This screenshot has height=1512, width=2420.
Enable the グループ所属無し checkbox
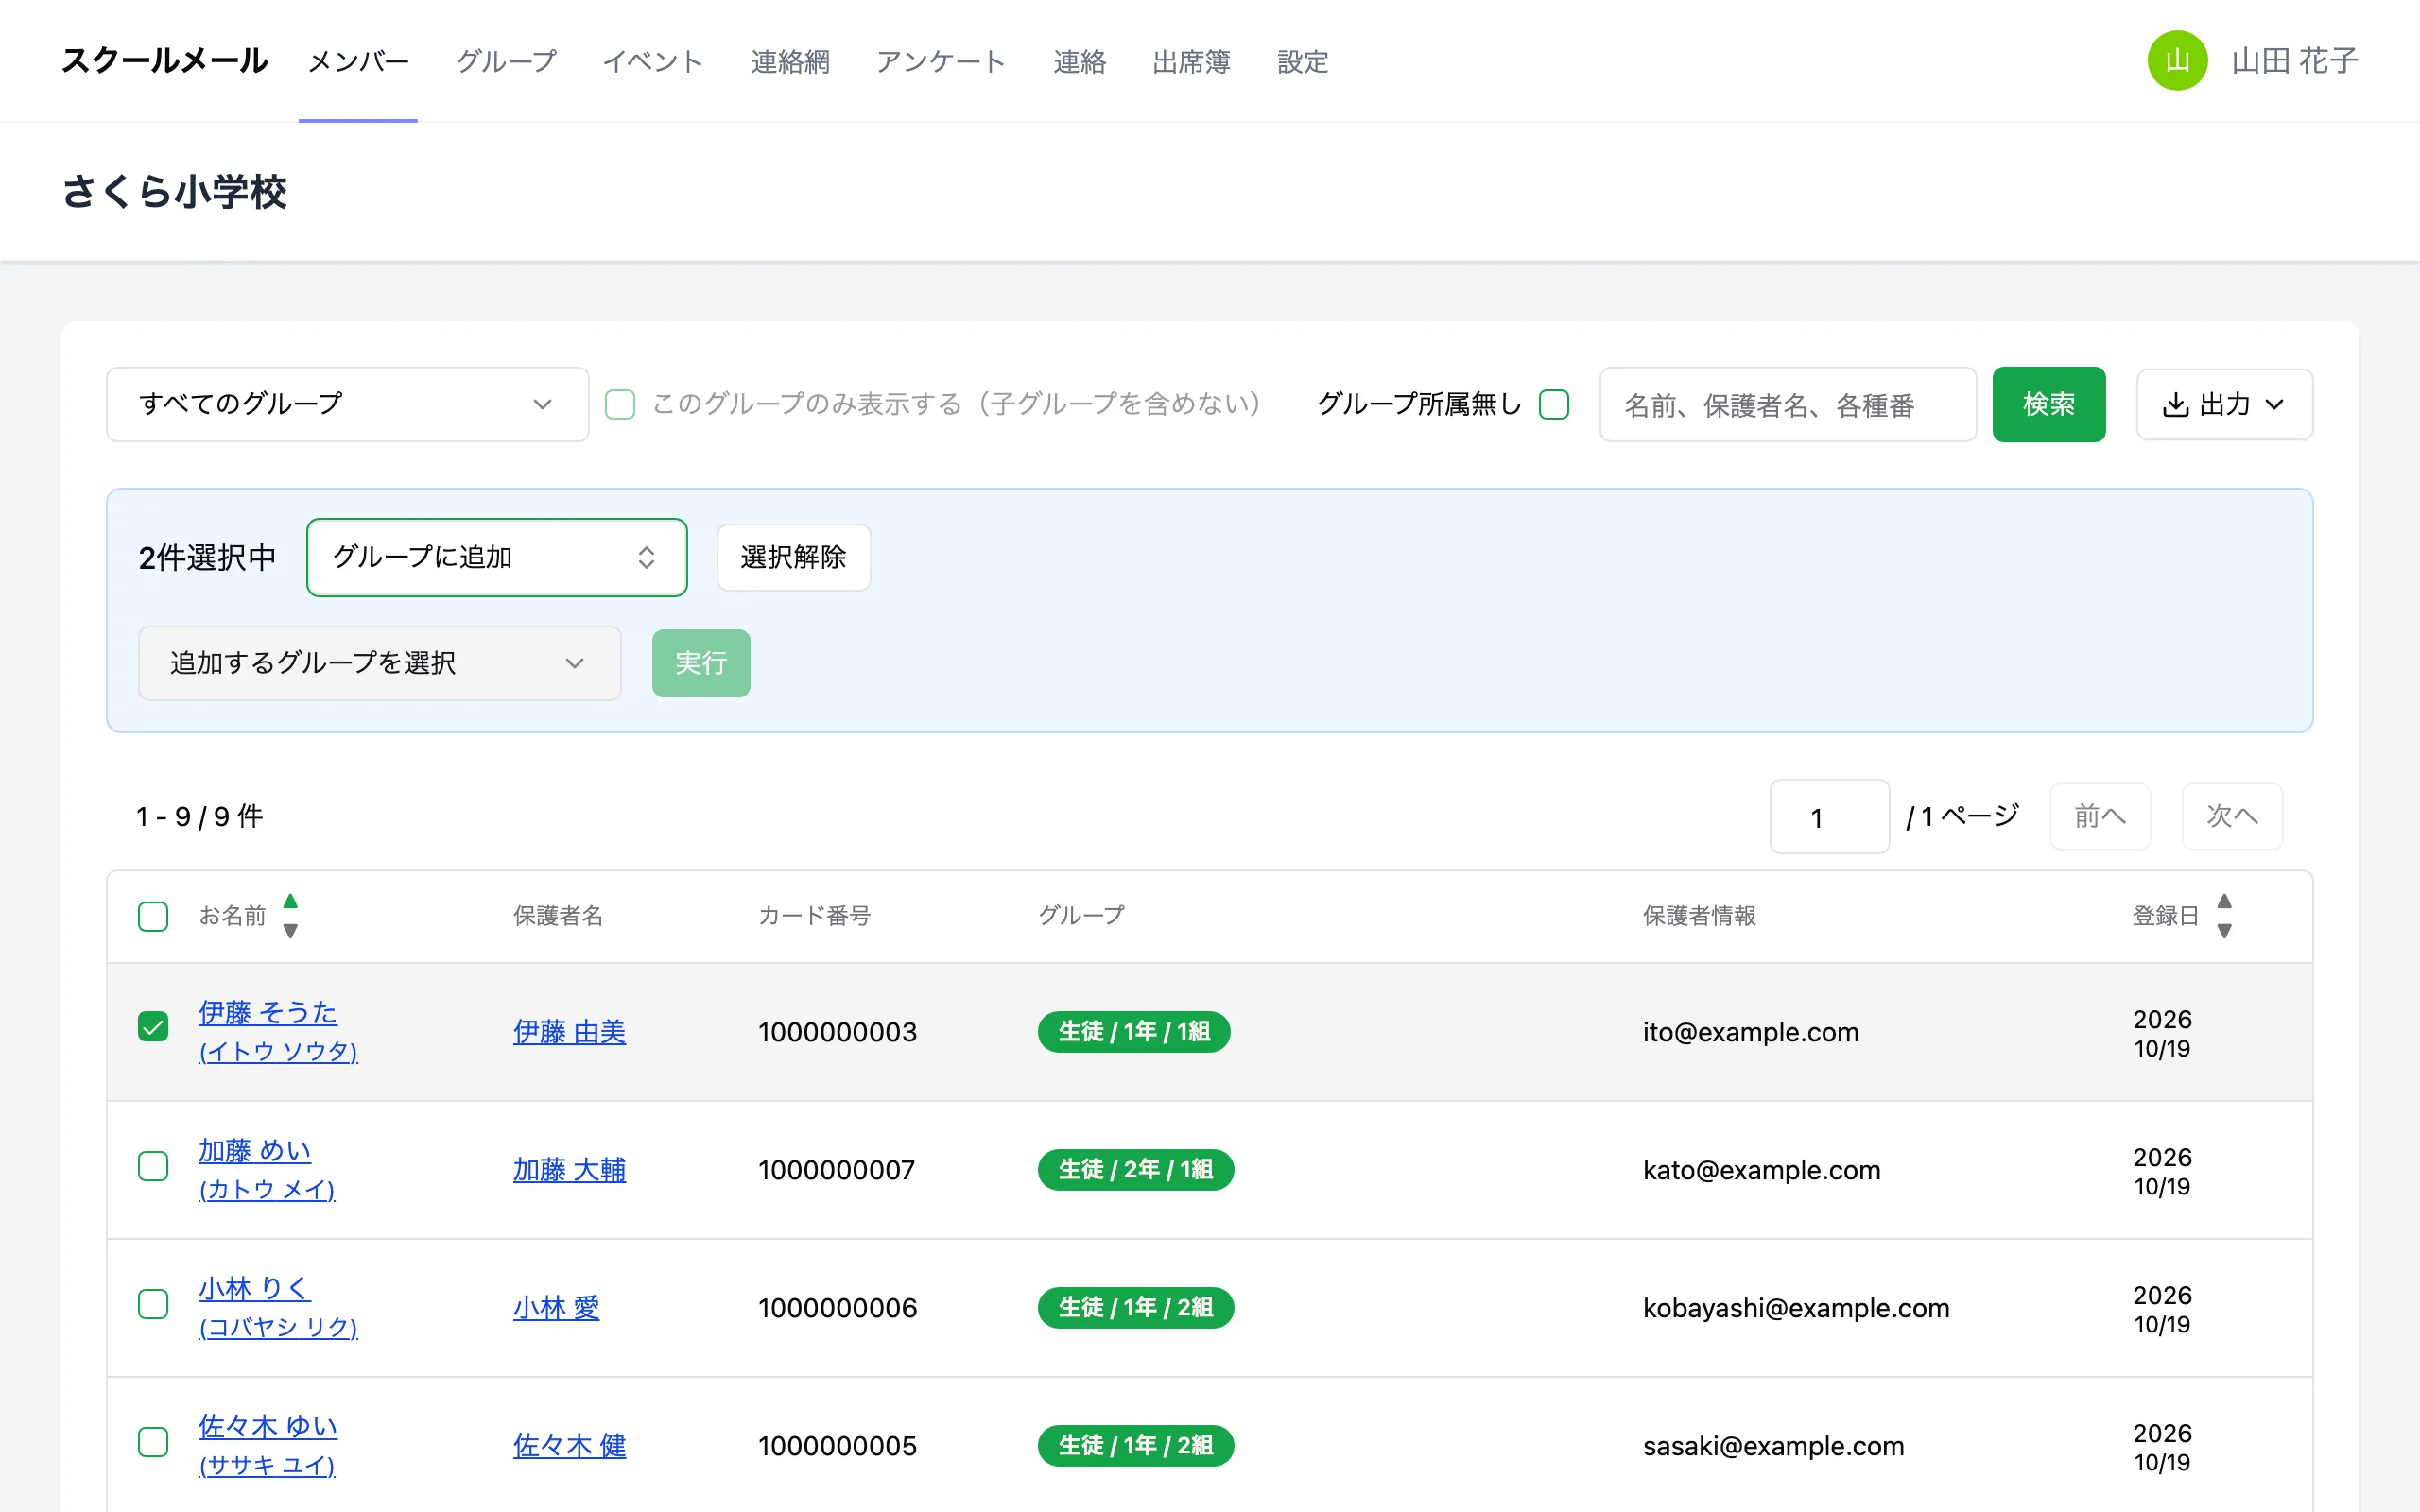[1554, 404]
